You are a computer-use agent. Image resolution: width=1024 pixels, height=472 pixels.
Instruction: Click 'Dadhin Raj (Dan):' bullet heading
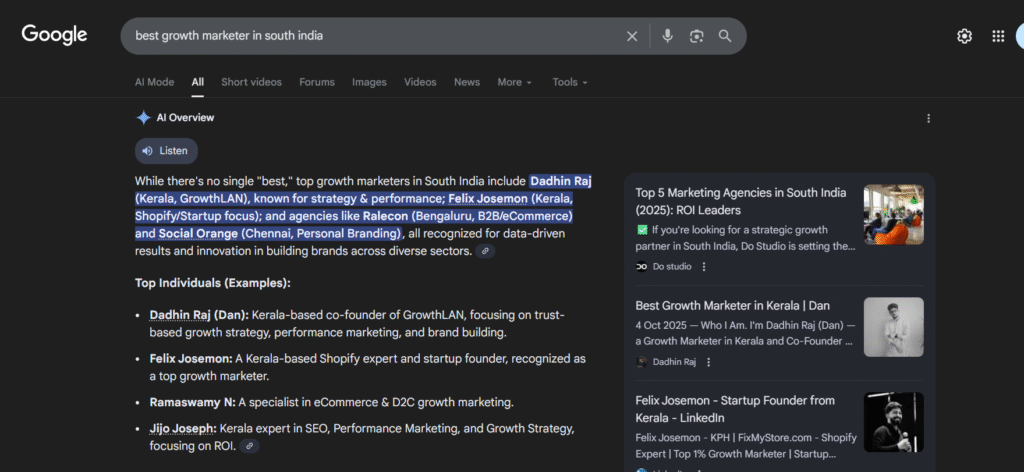pos(199,315)
